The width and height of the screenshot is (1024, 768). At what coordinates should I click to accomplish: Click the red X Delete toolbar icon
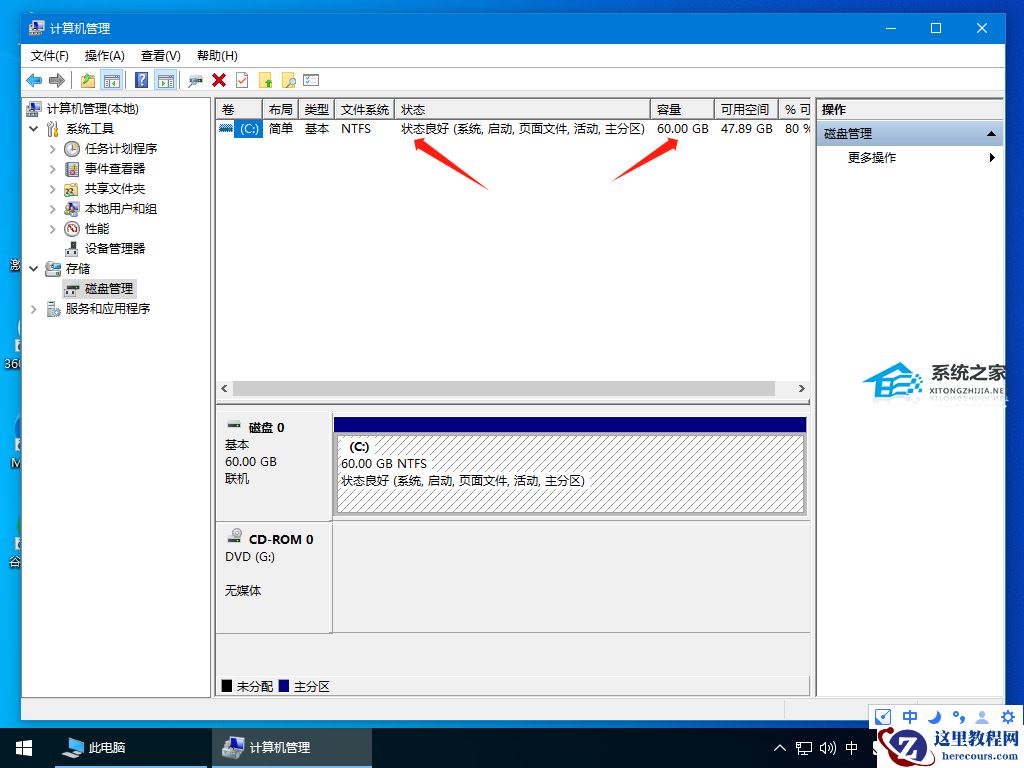point(219,80)
